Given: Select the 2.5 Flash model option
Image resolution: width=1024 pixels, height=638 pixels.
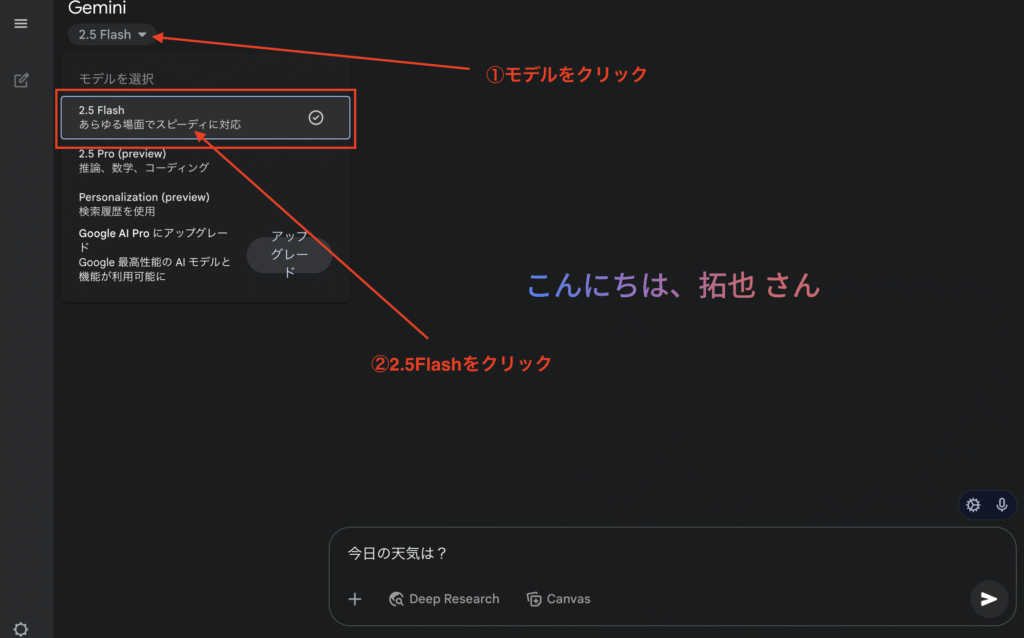Looking at the screenshot, I should 205,118.
